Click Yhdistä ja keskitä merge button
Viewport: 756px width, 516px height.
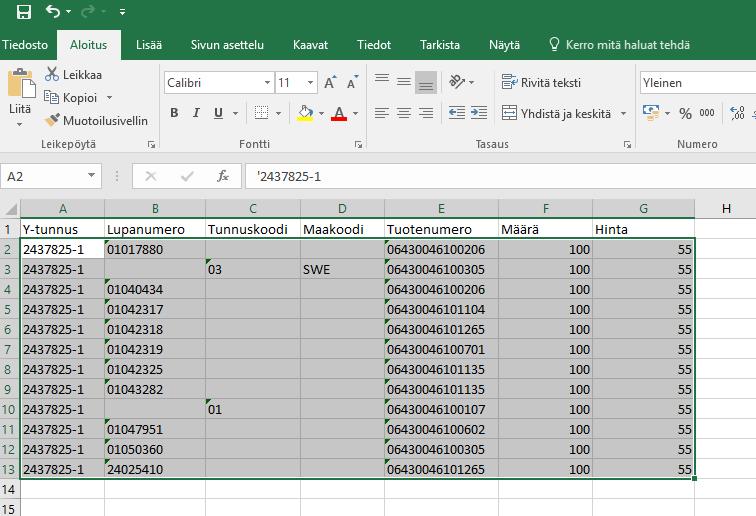coord(556,113)
